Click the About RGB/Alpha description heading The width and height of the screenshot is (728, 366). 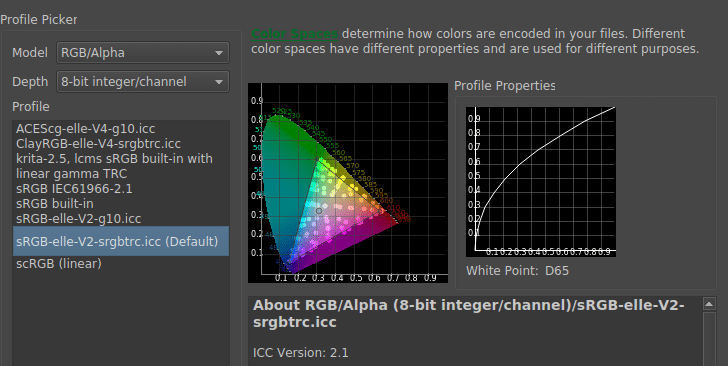(468, 314)
